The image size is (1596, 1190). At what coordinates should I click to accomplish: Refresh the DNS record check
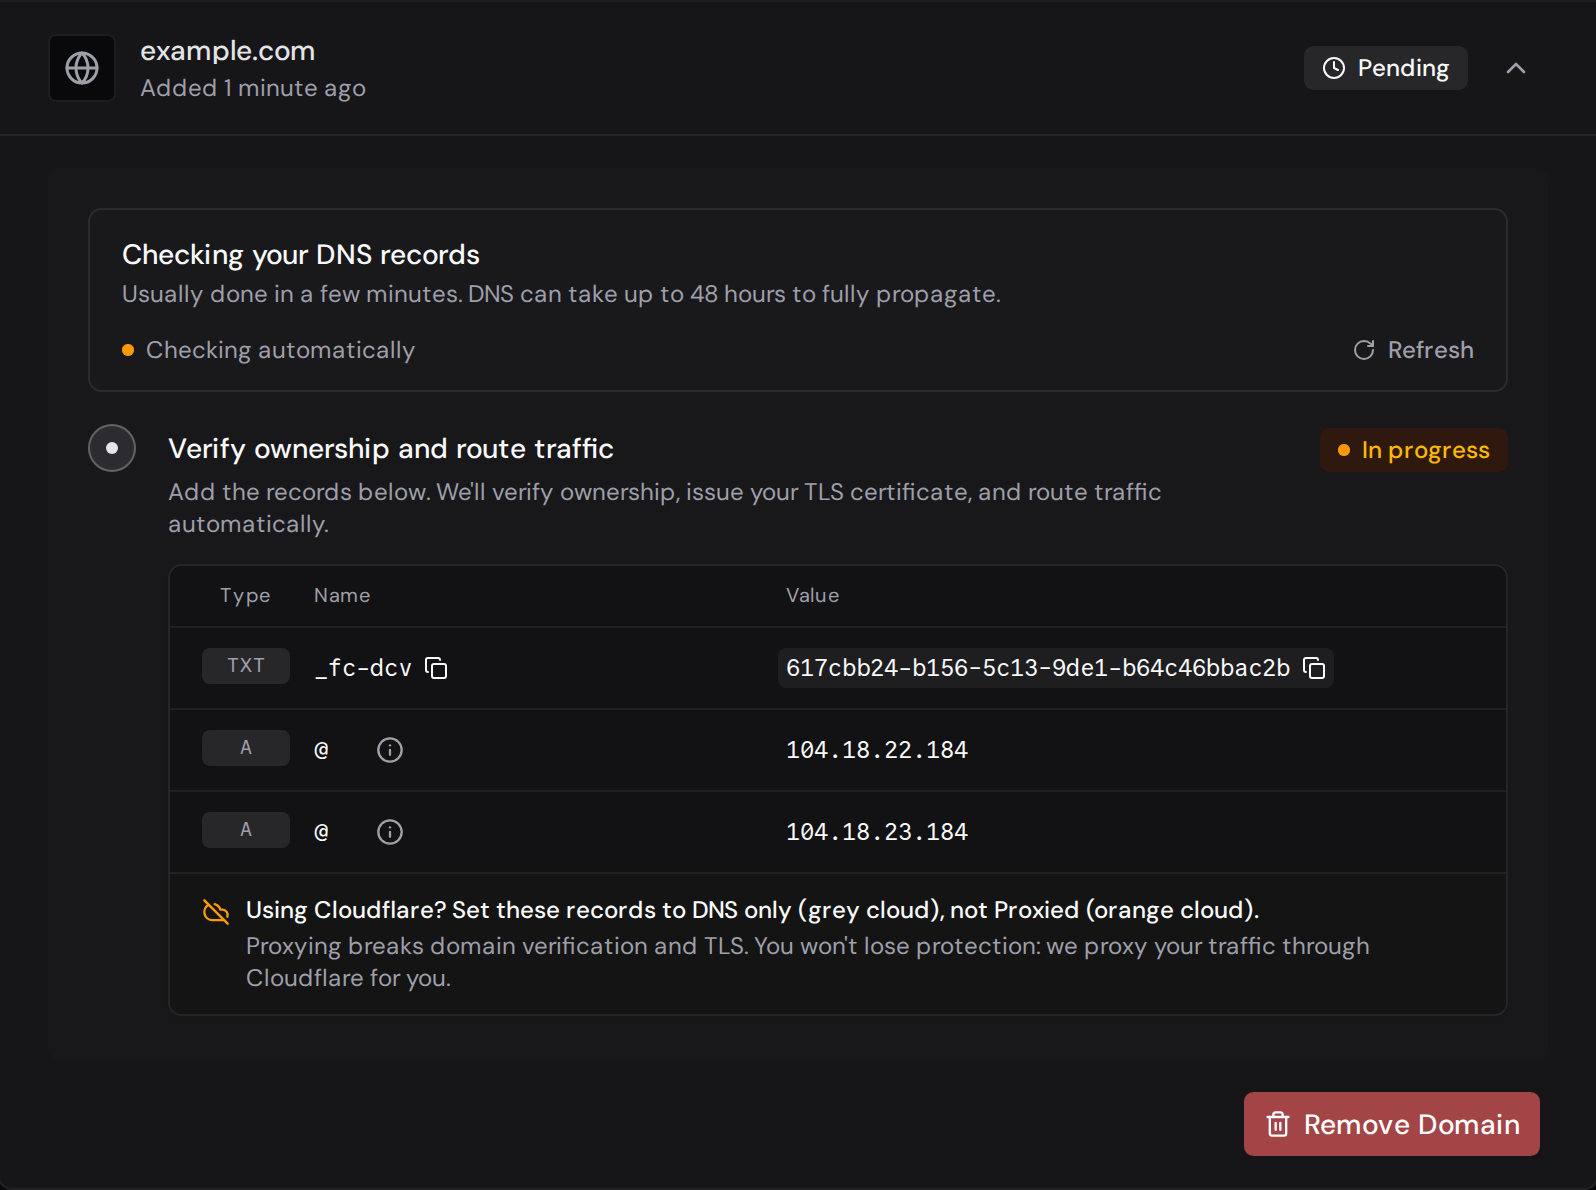(x=1413, y=350)
